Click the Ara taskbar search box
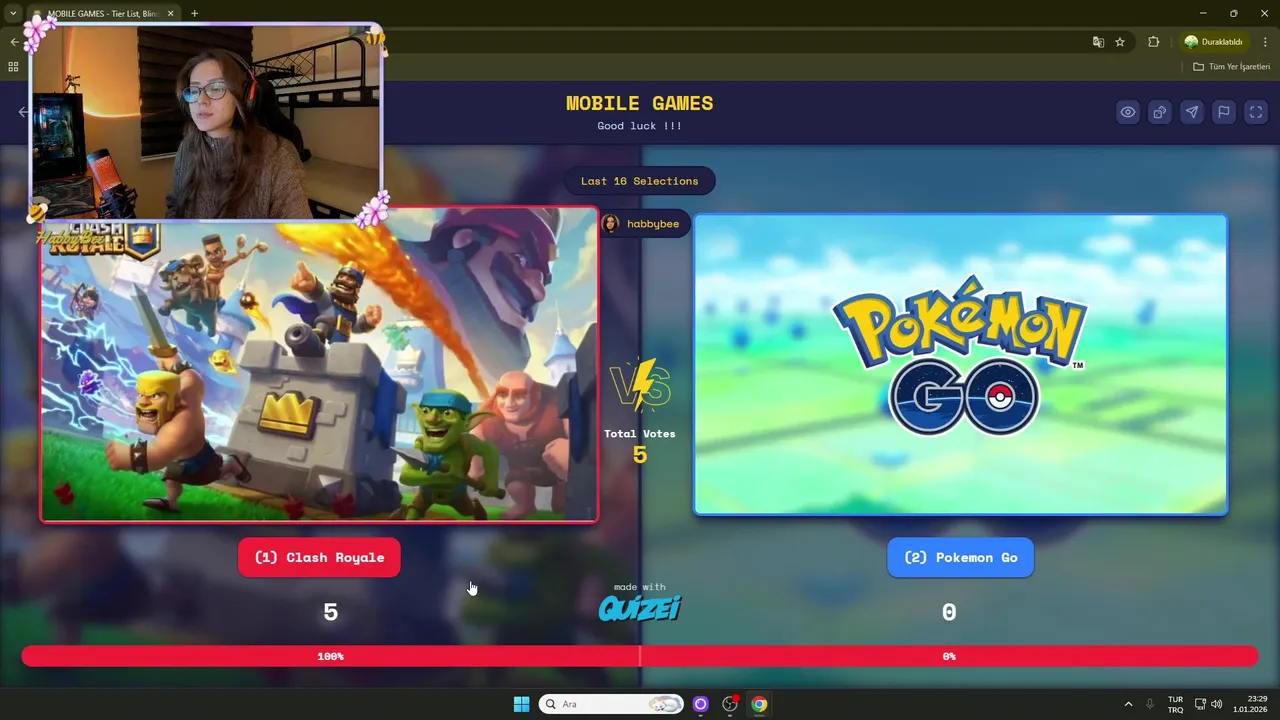 tap(611, 704)
